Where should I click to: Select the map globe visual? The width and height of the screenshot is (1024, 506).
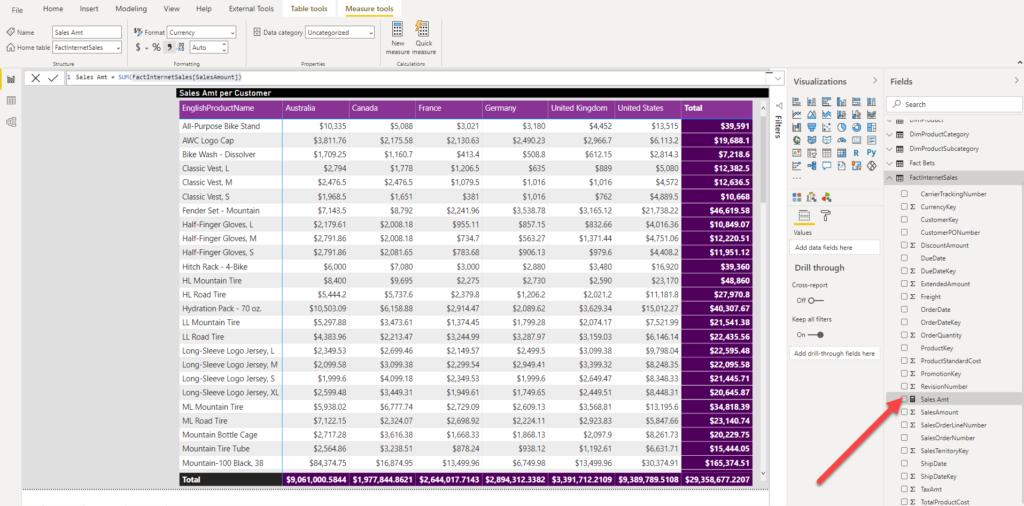tap(797, 140)
